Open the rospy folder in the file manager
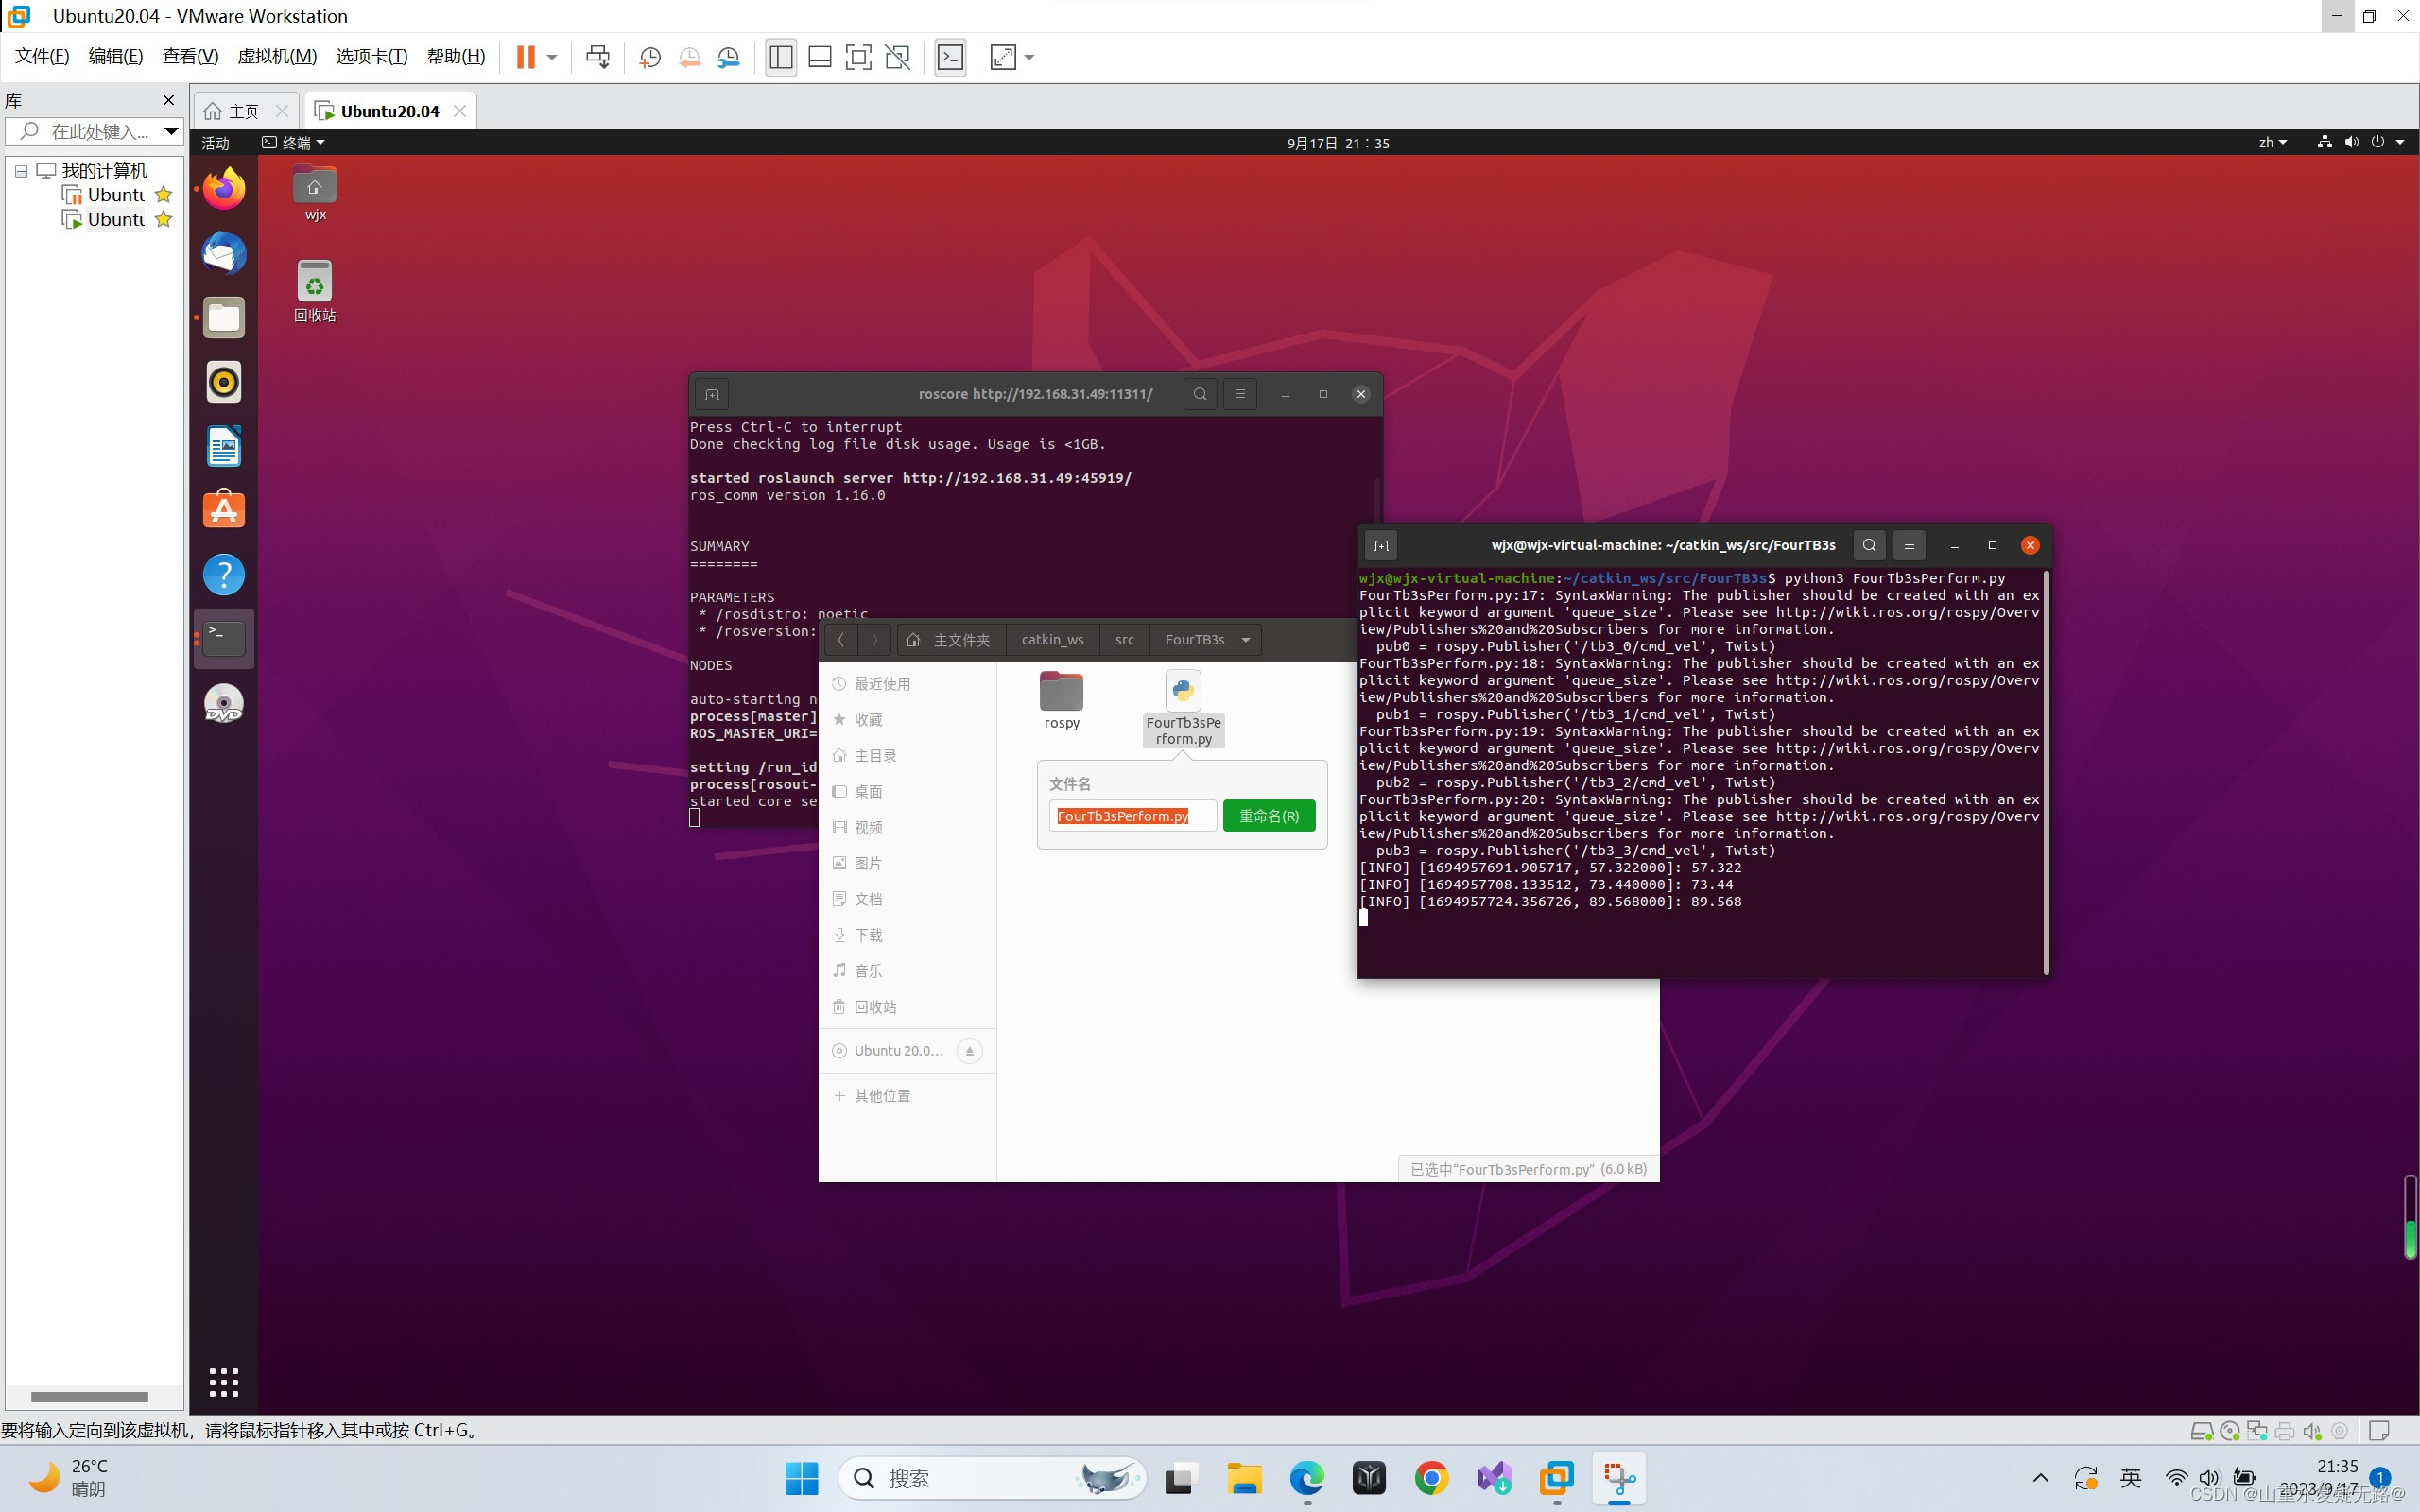This screenshot has width=2420, height=1512. click(1061, 700)
